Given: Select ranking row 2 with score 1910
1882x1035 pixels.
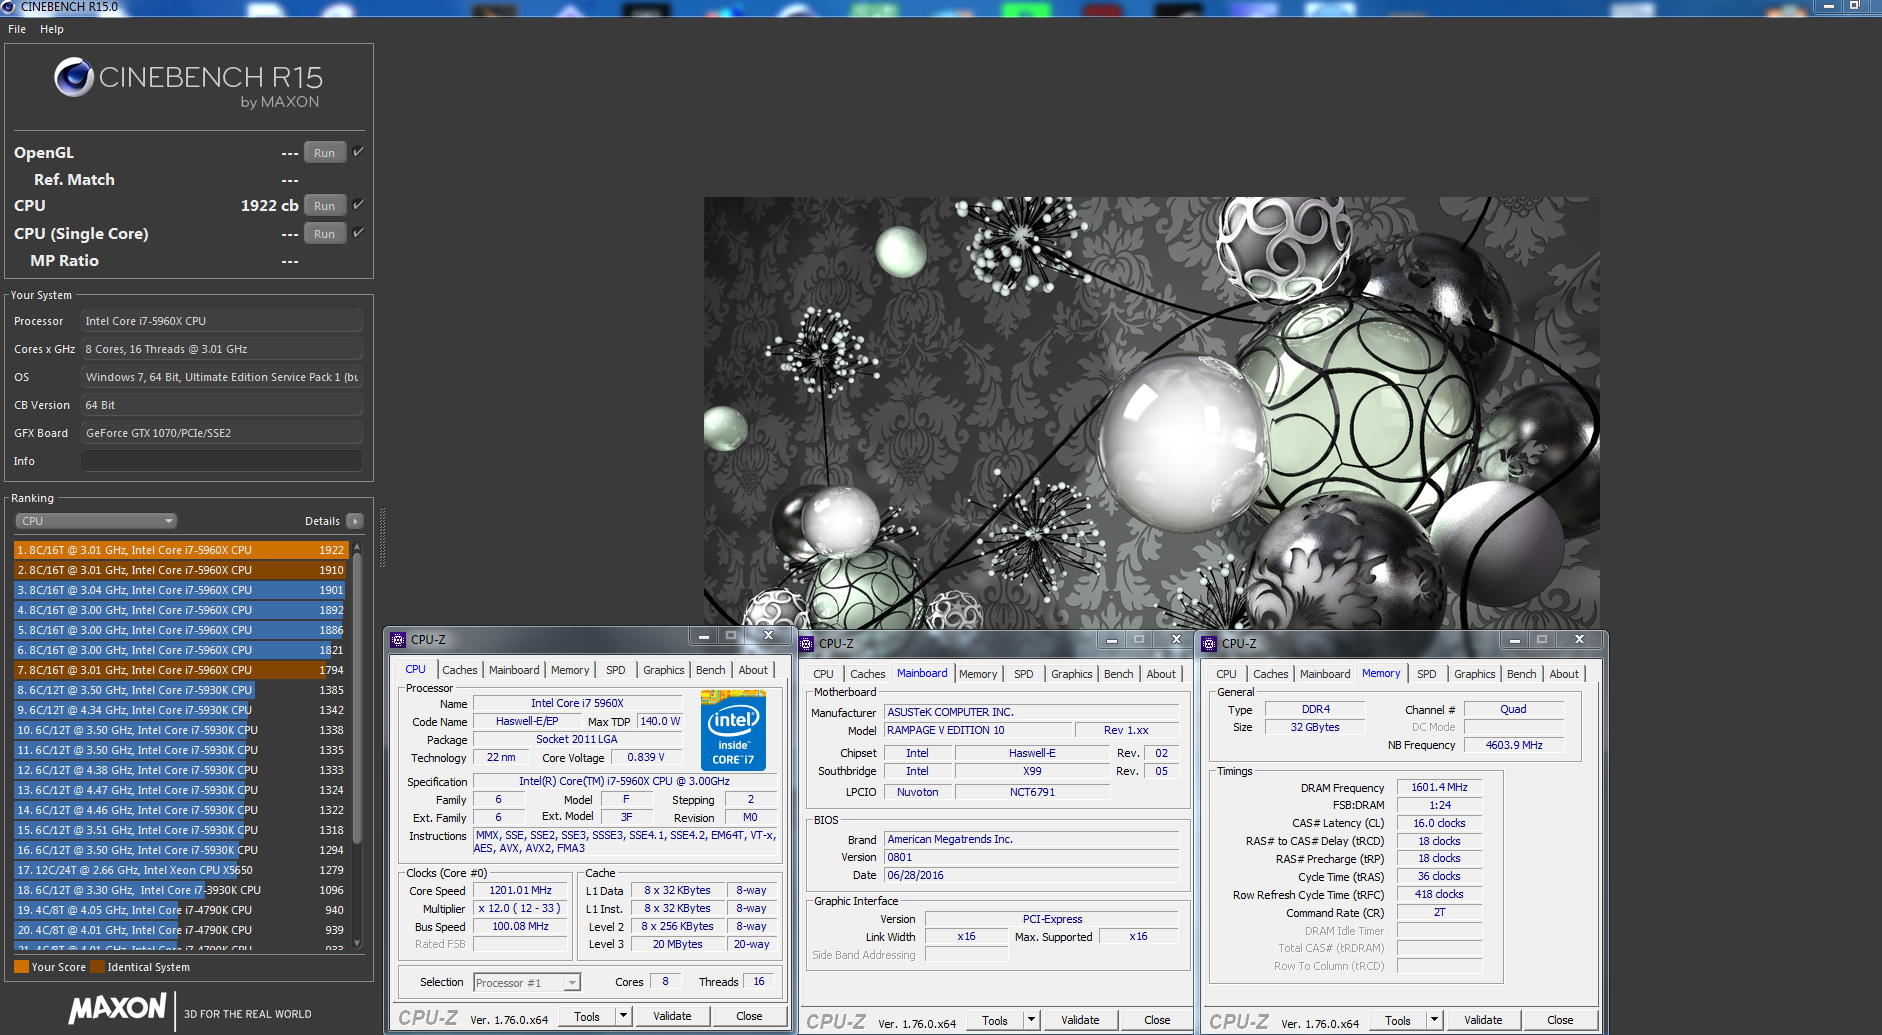Looking at the screenshot, I should pyautogui.click(x=181, y=570).
